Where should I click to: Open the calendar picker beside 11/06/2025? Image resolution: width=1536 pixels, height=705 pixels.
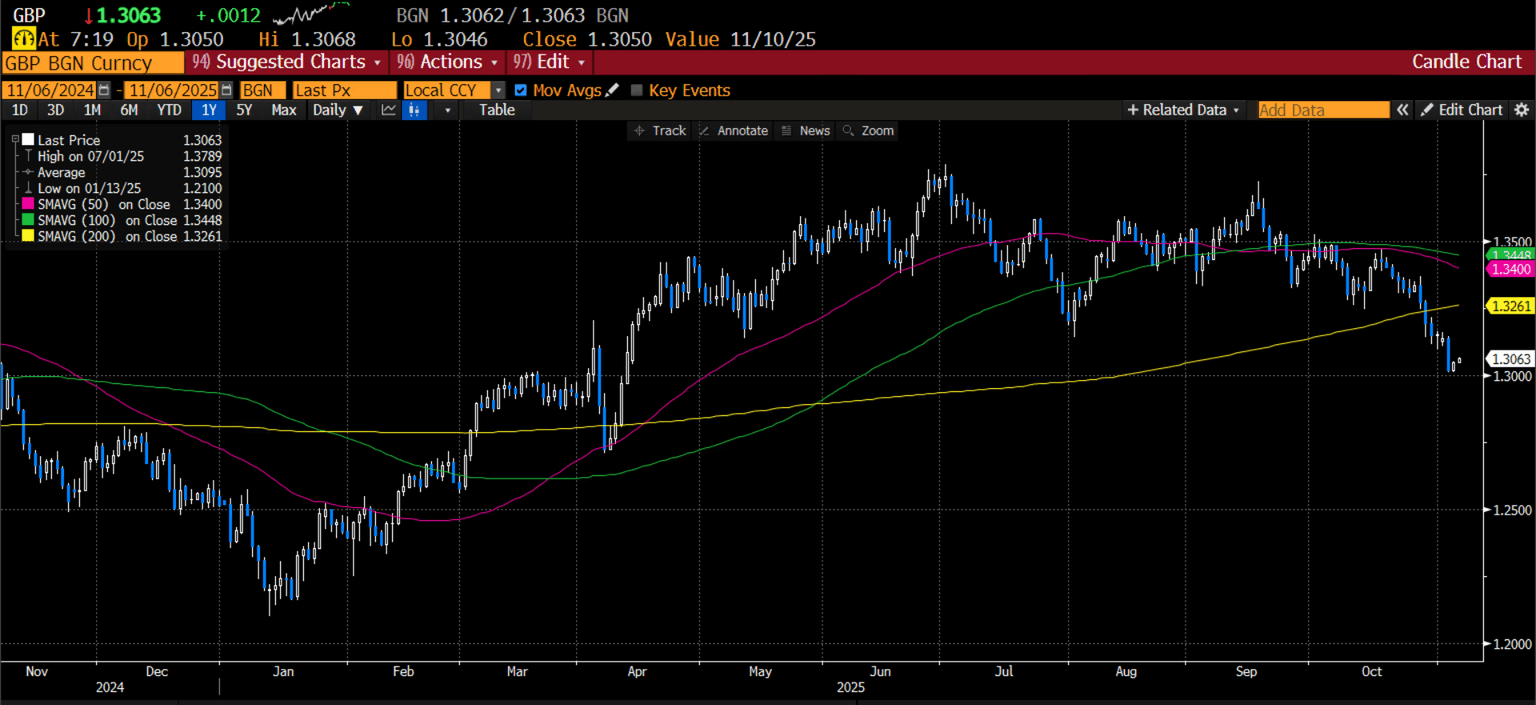[x=227, y=90]
